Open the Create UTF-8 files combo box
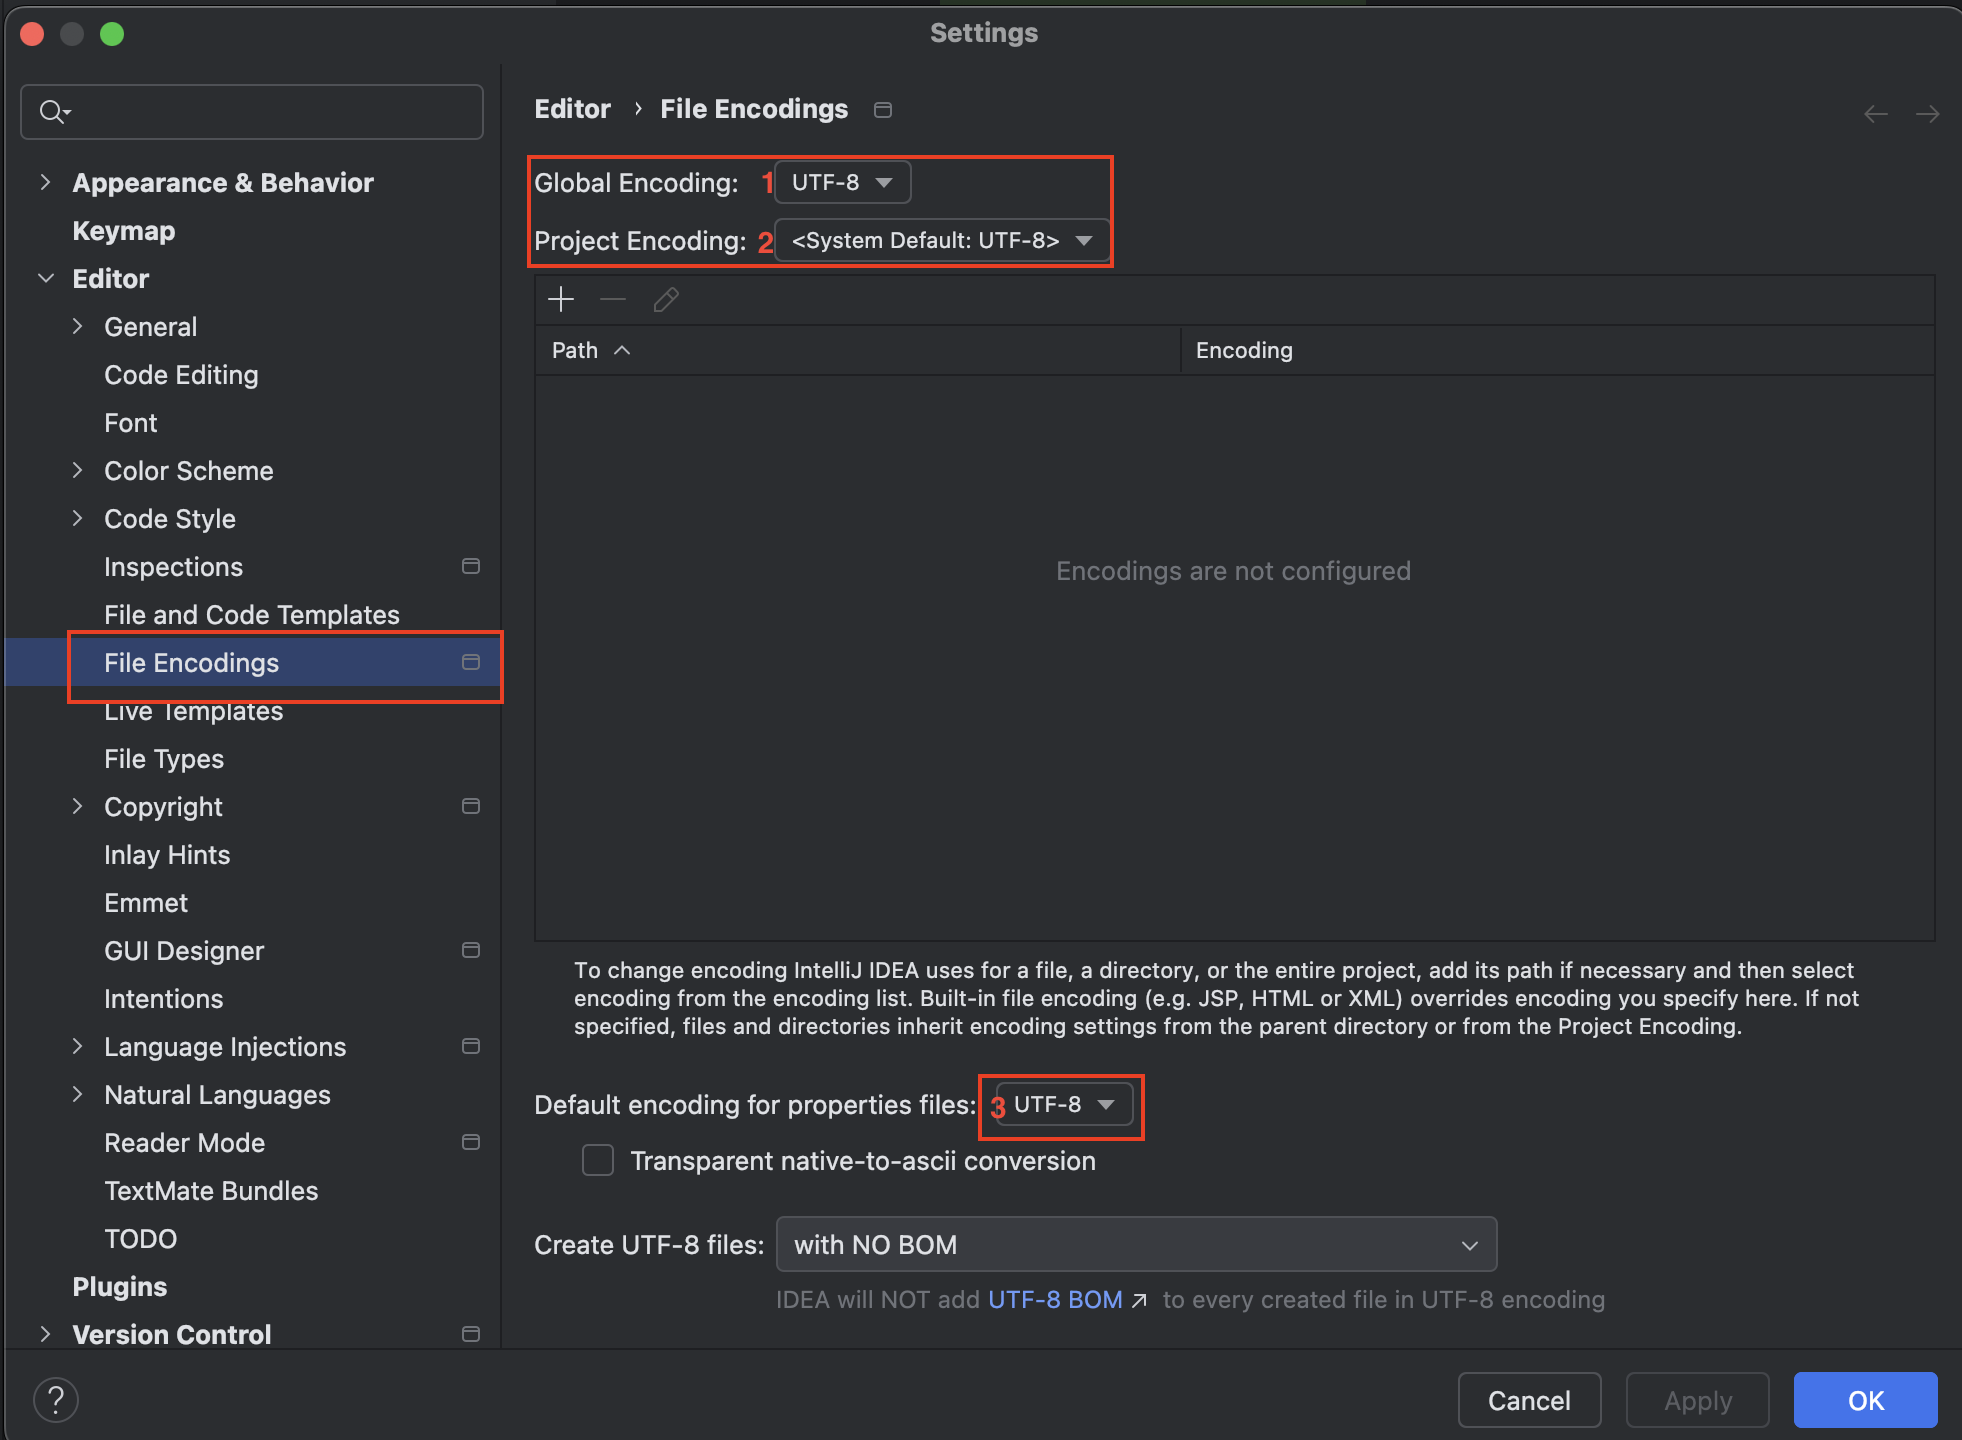1962x1440 pixels. pos(1136,1245)
